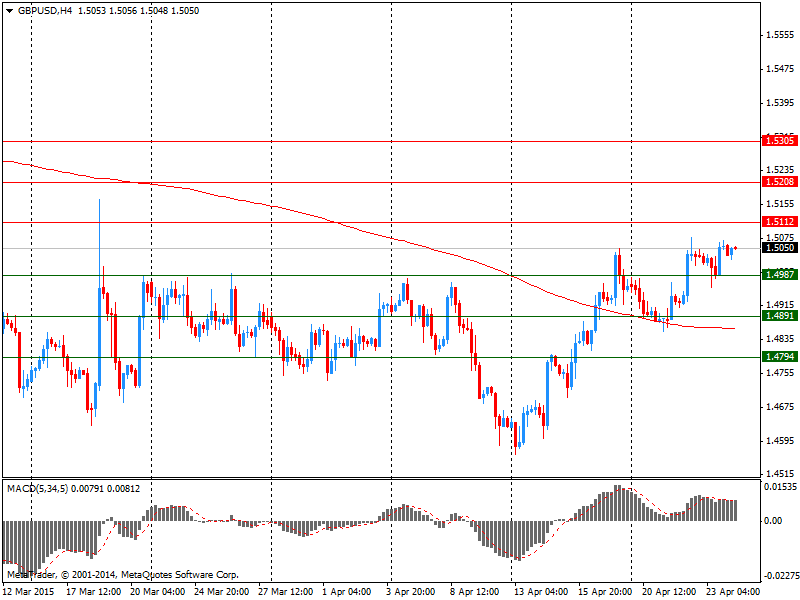Click the 23 Apr 04:00 time label
The height and width of the screenshot is (600, 800).
pos(733,592)
